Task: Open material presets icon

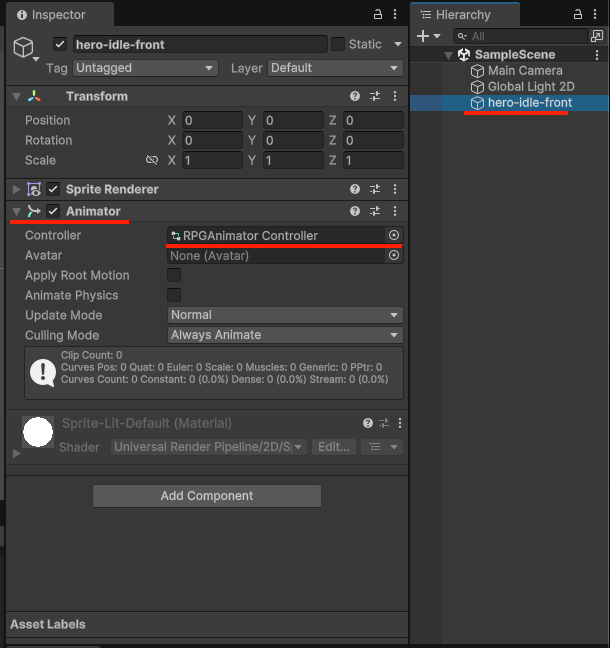Action: (384, 423)
